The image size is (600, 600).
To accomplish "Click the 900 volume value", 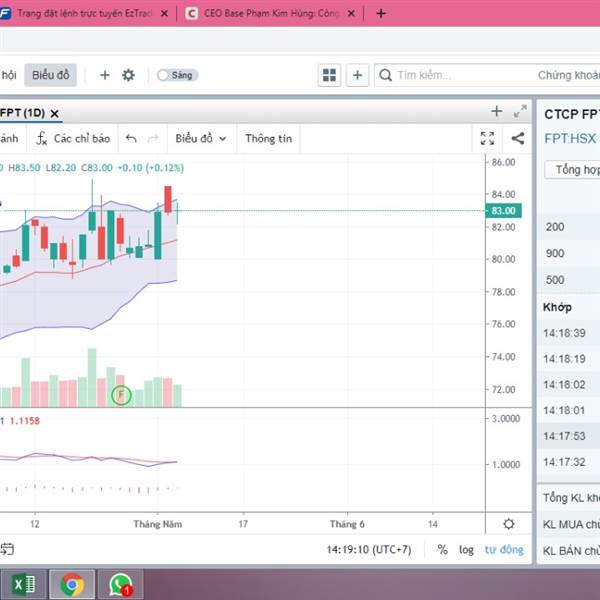I will tap(555, 253).
